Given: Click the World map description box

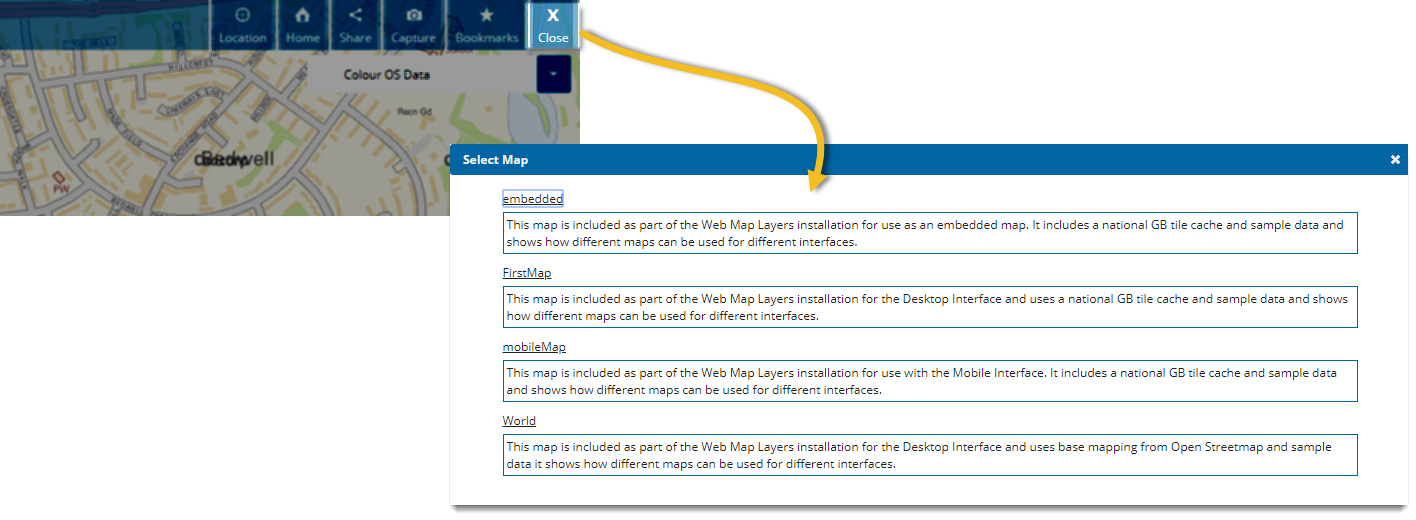Looking at the screenshot, I should click(929, 455).
